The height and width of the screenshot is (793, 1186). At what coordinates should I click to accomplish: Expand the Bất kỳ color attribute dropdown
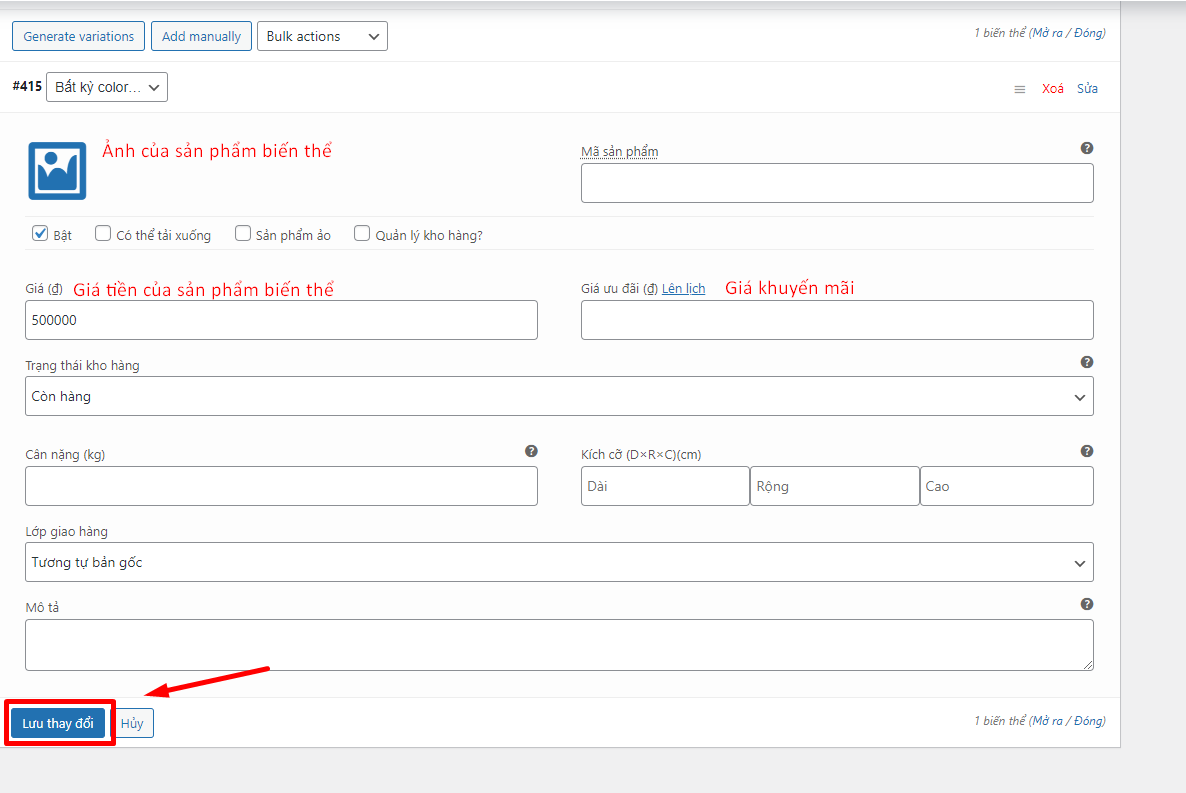[107, 87]
